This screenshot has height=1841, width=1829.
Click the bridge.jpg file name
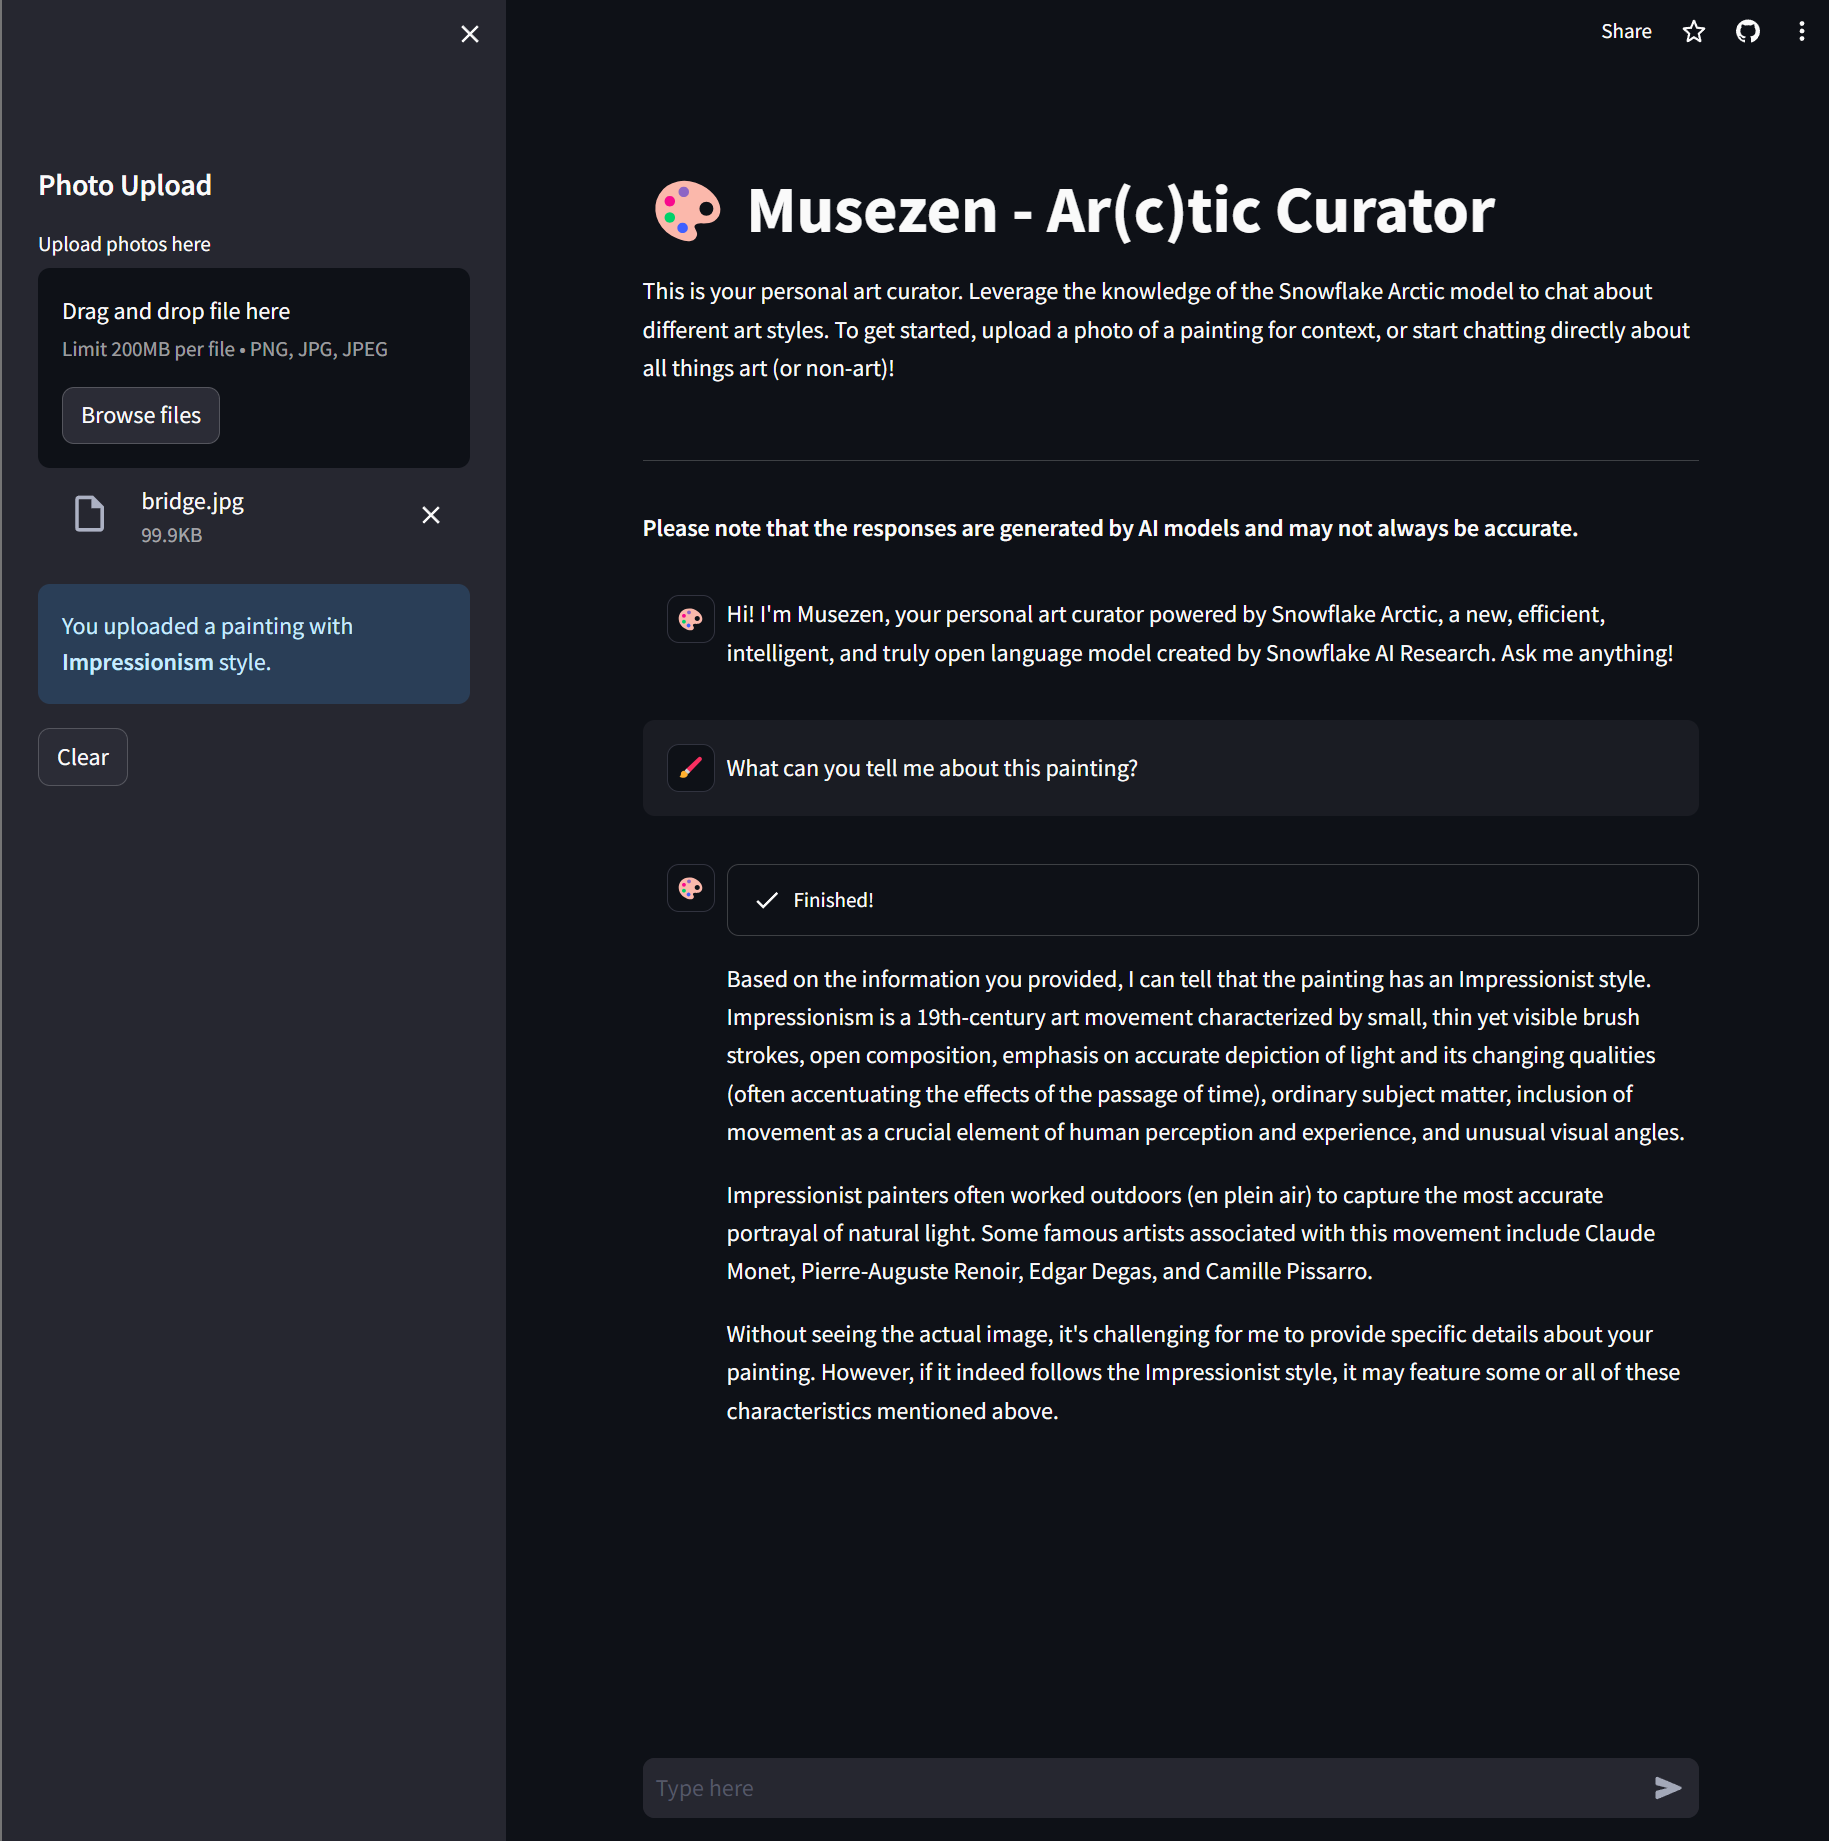point(193,501)
